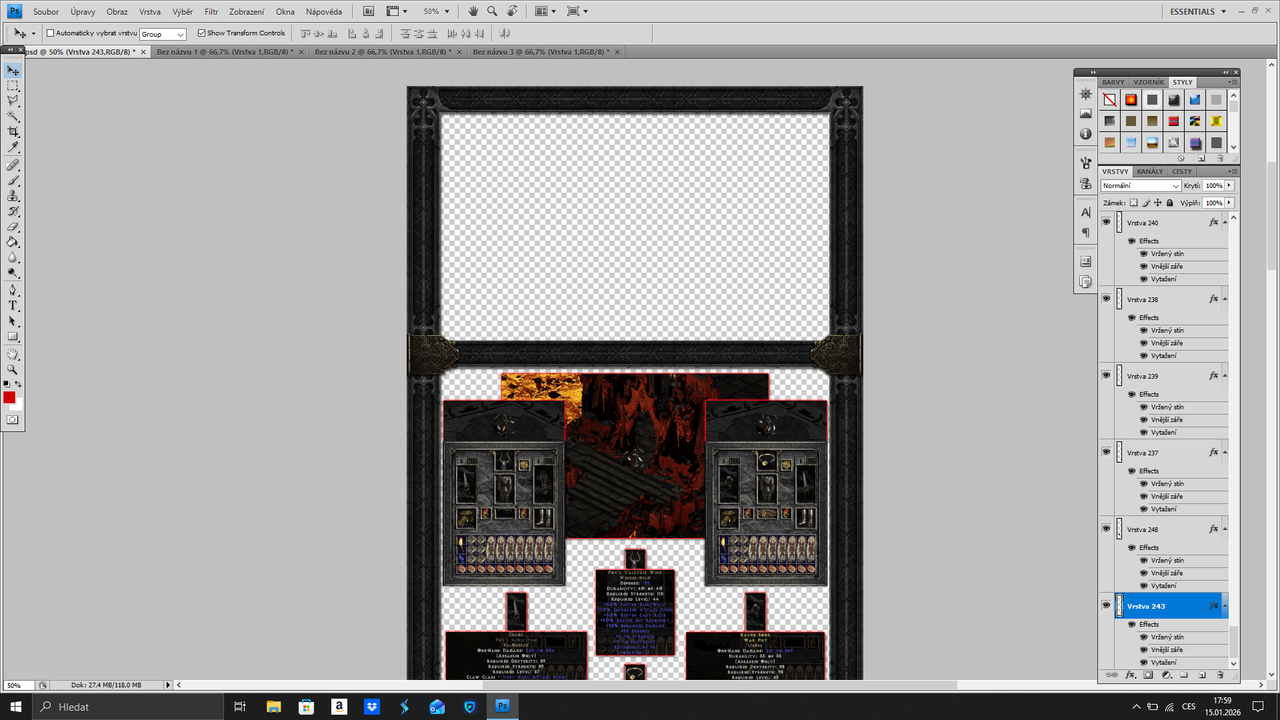Screen dimensions: 1280x720
Task: Click the foreground red color swatch
Action: [x=9, y=398]
